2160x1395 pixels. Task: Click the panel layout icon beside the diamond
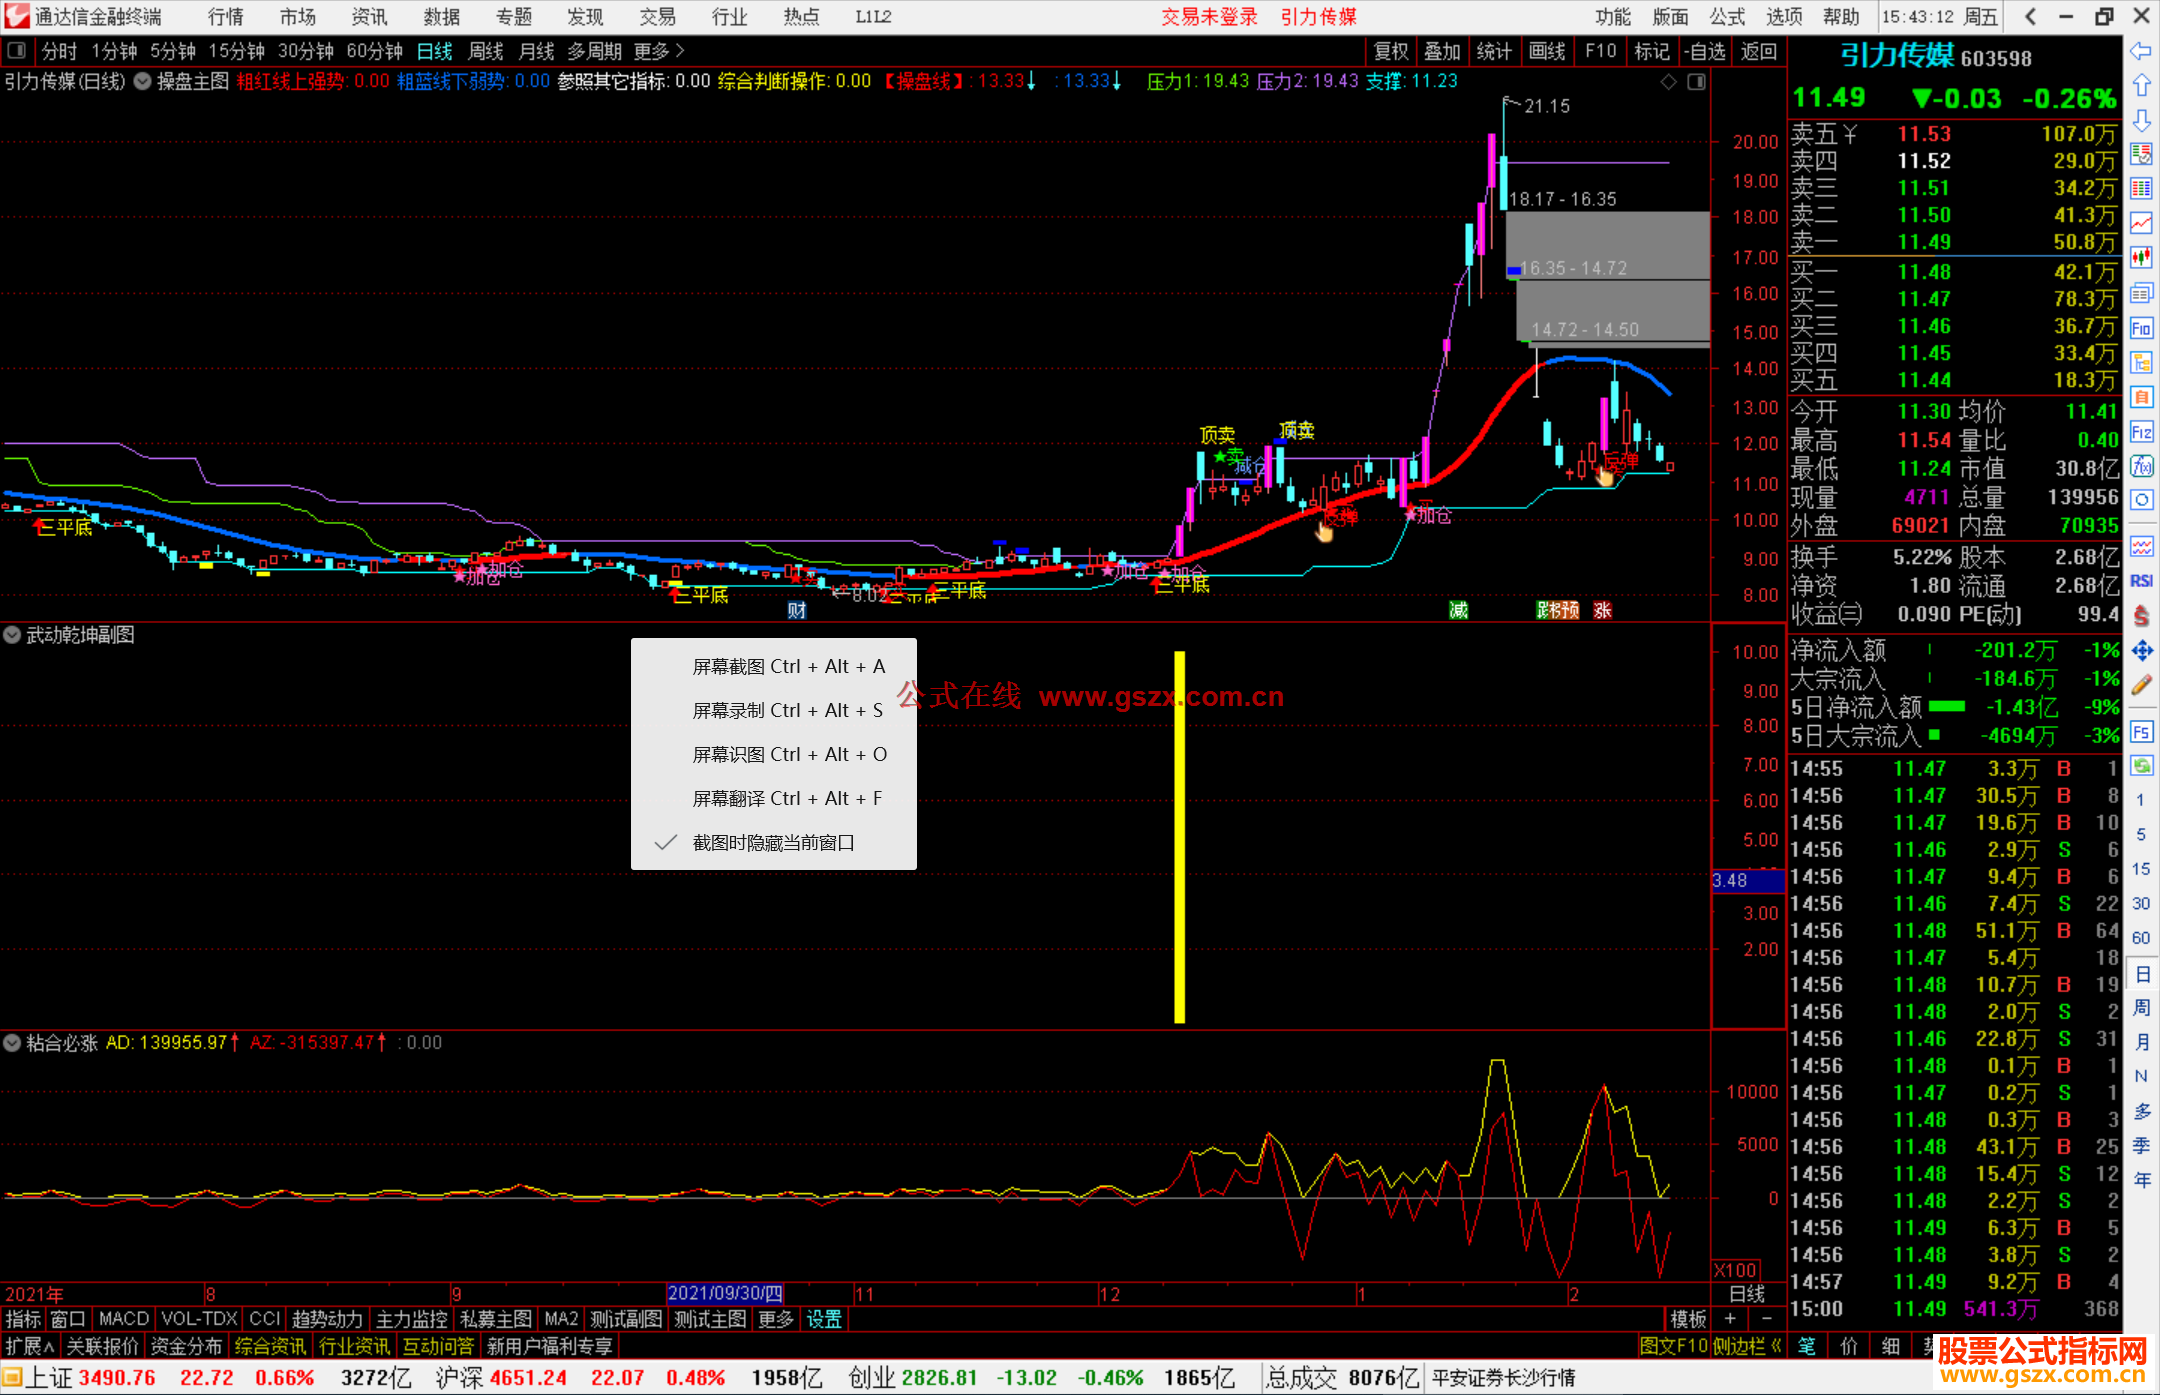(1696, 82)
